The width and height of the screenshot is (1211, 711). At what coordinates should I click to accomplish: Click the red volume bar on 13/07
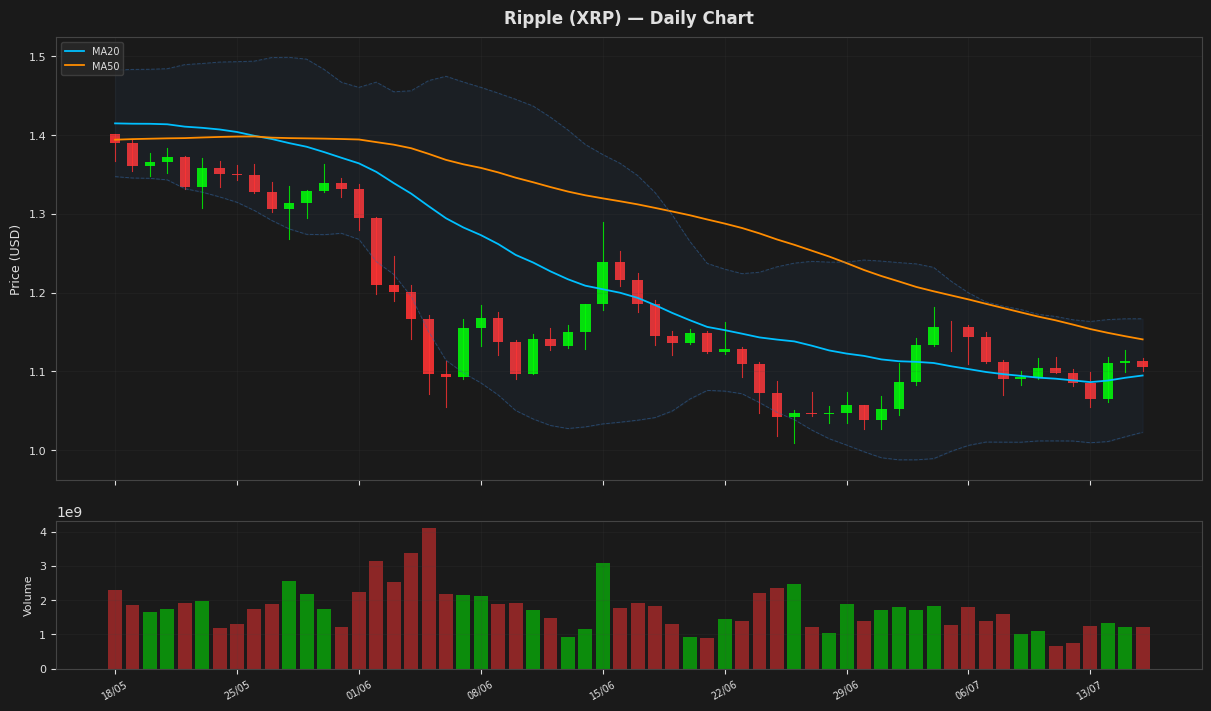pyautogui.click(x=1090, y=647)
